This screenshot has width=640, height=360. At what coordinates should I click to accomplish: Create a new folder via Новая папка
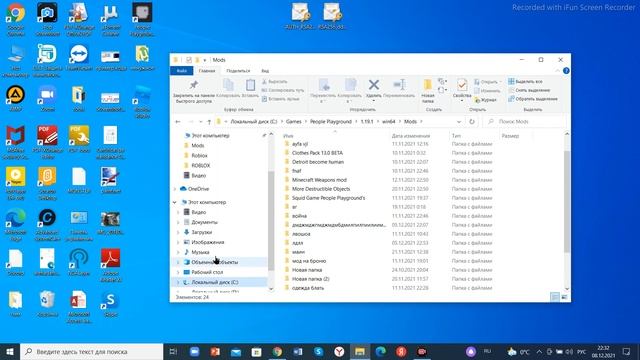coord(427,91)
